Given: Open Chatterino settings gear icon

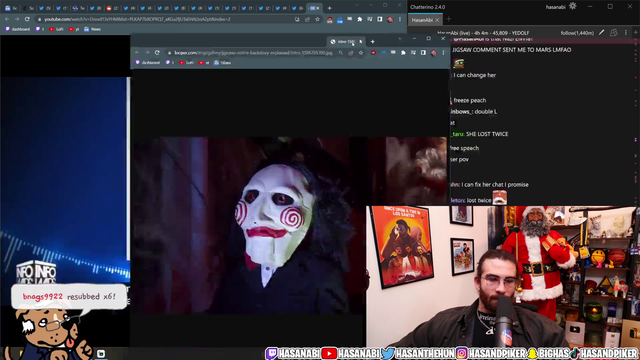Looking at the screenshot, I should pos(573,6).
